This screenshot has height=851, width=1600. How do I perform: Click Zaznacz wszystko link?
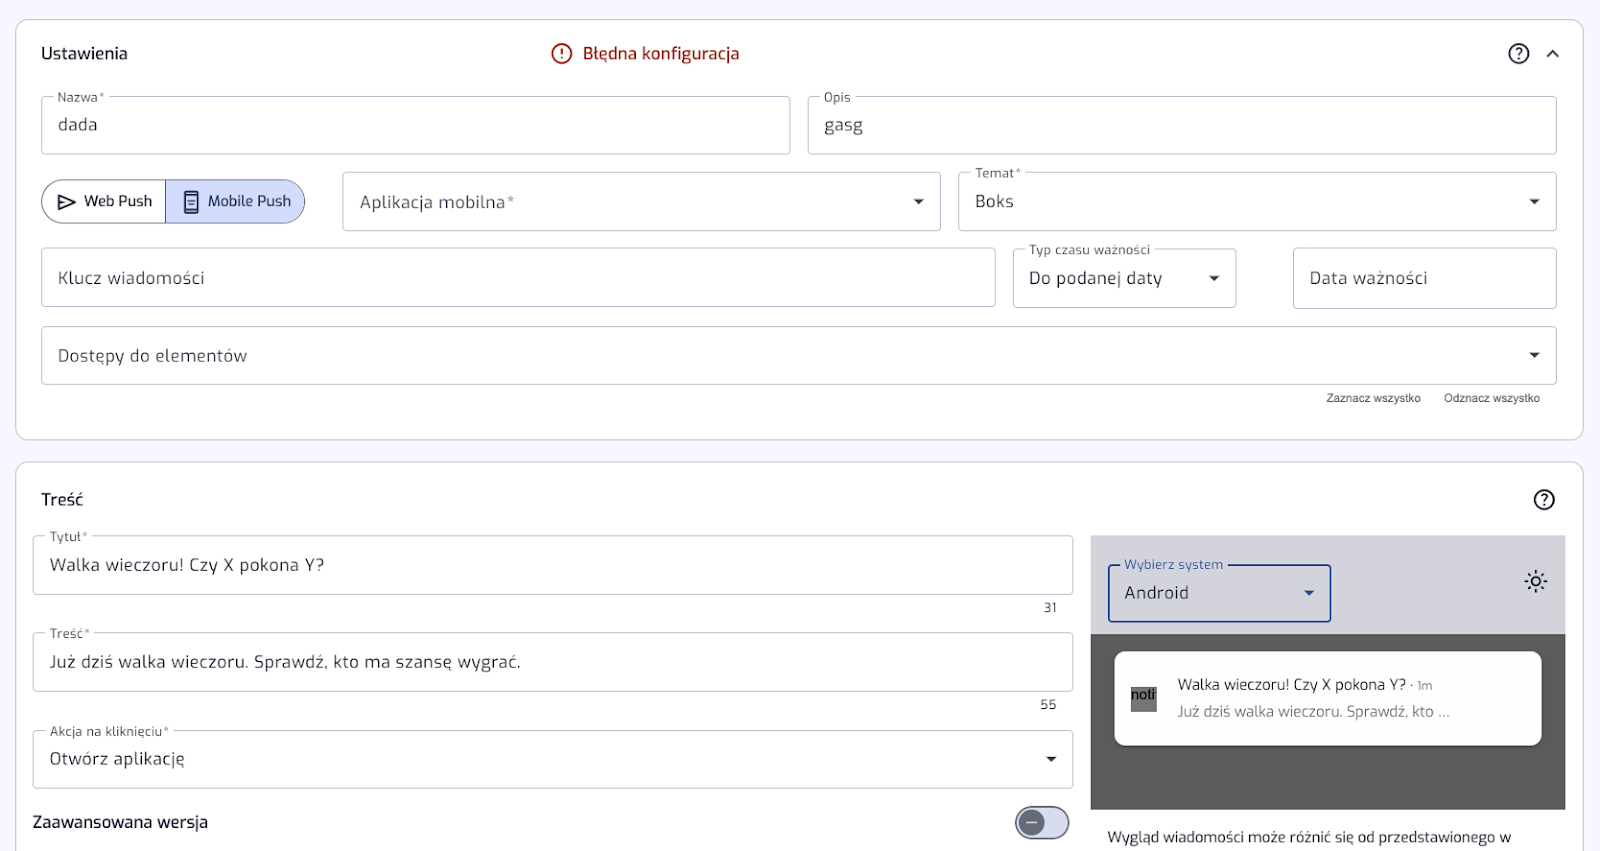(1373, 398)
